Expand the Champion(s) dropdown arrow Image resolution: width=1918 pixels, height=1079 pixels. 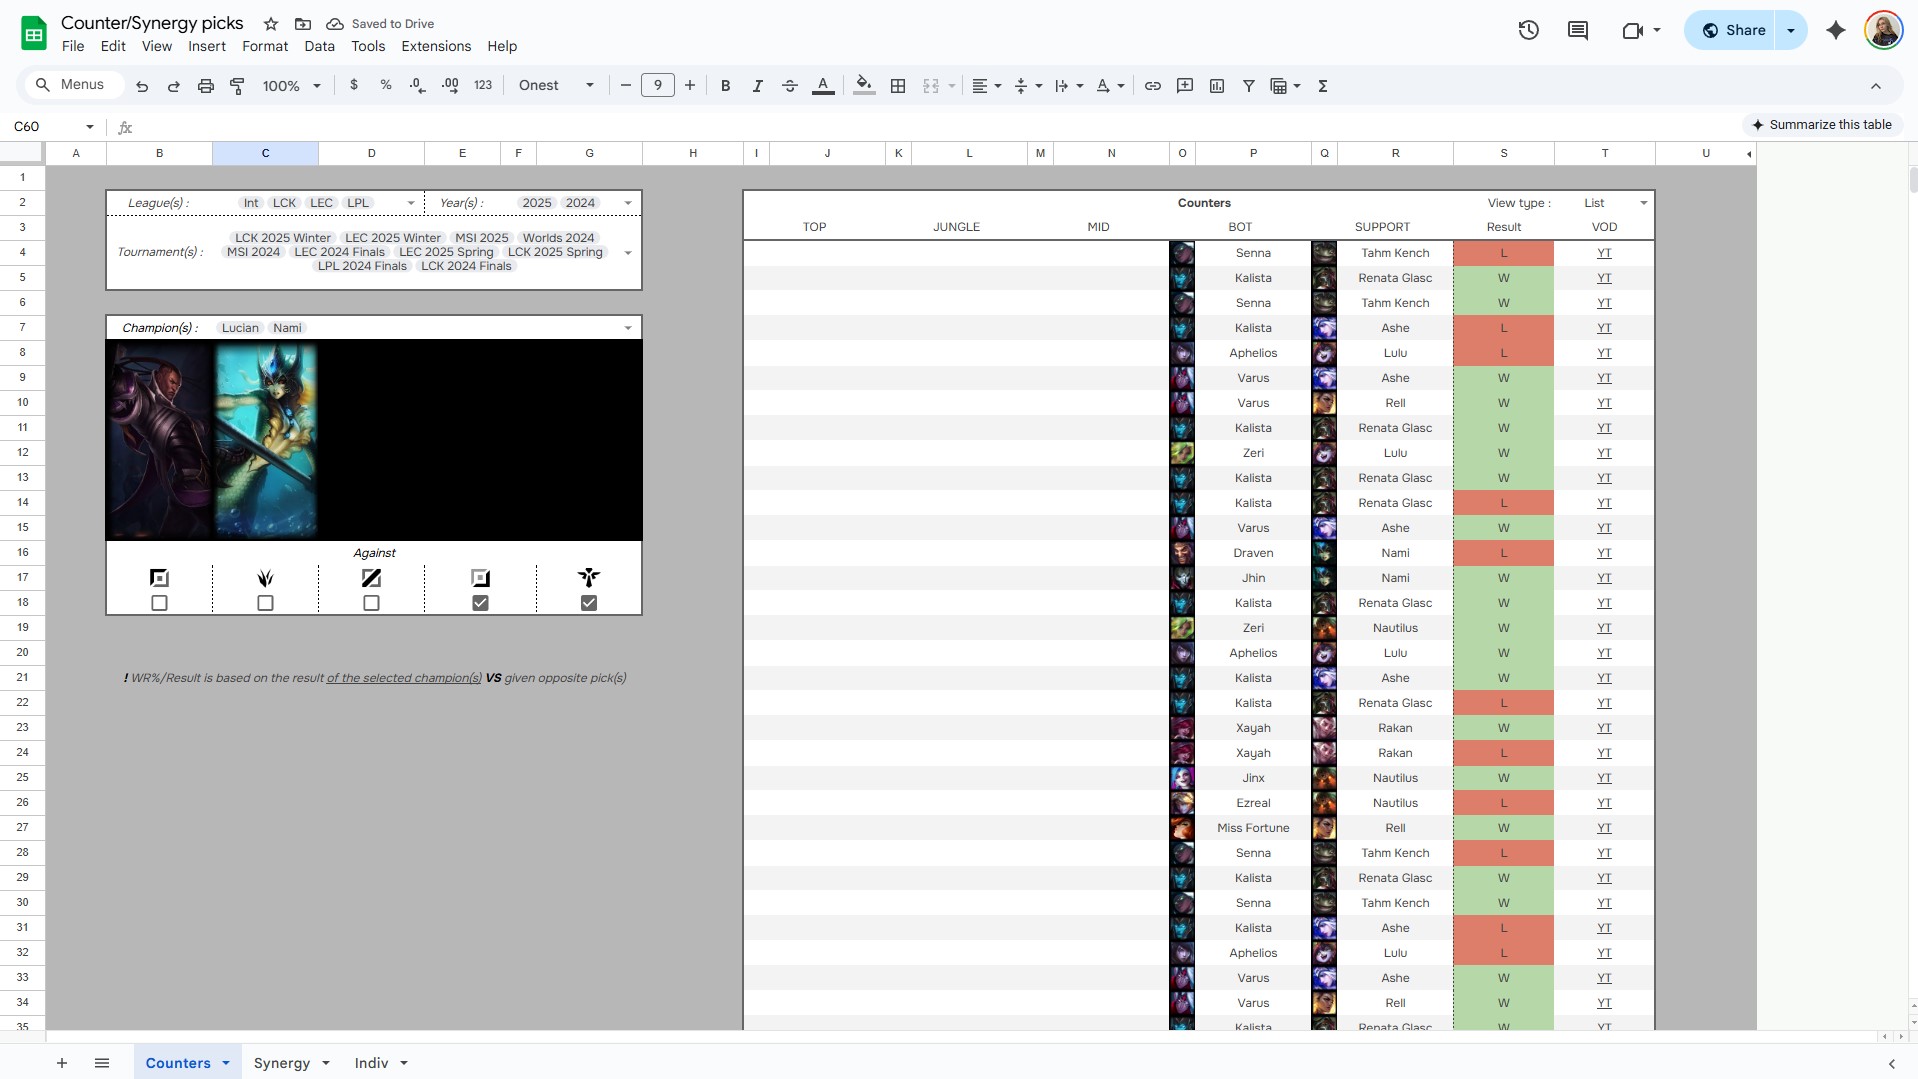tap(628, 328)
